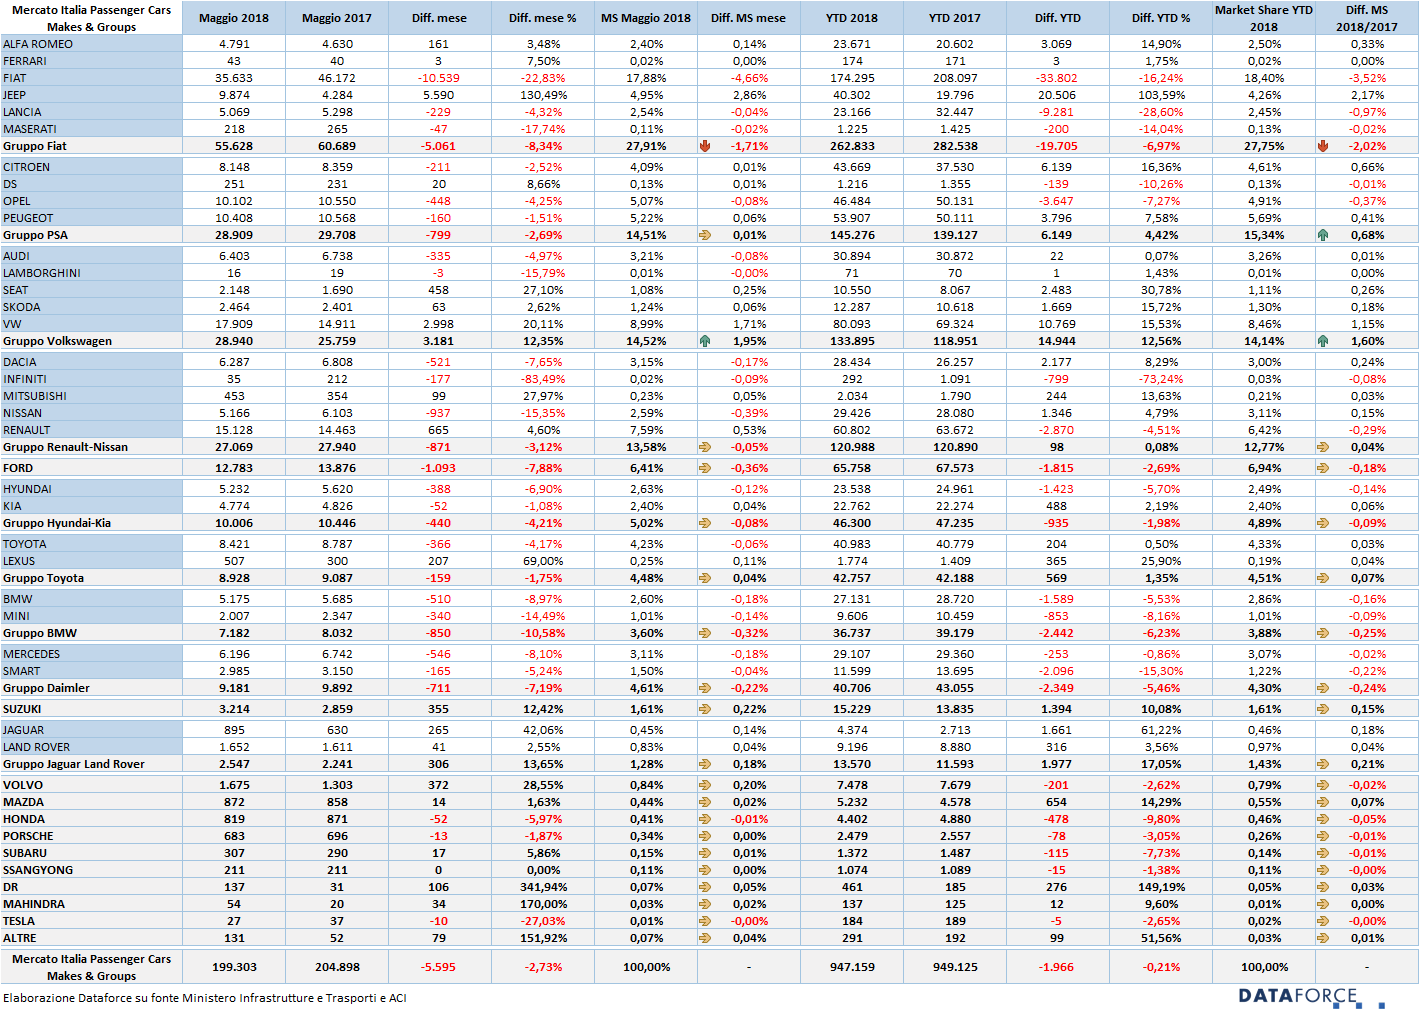Click the Elaborazione Dataforce source footnote
Screen dimensions: 1419x1012
(x=205, y=998)
